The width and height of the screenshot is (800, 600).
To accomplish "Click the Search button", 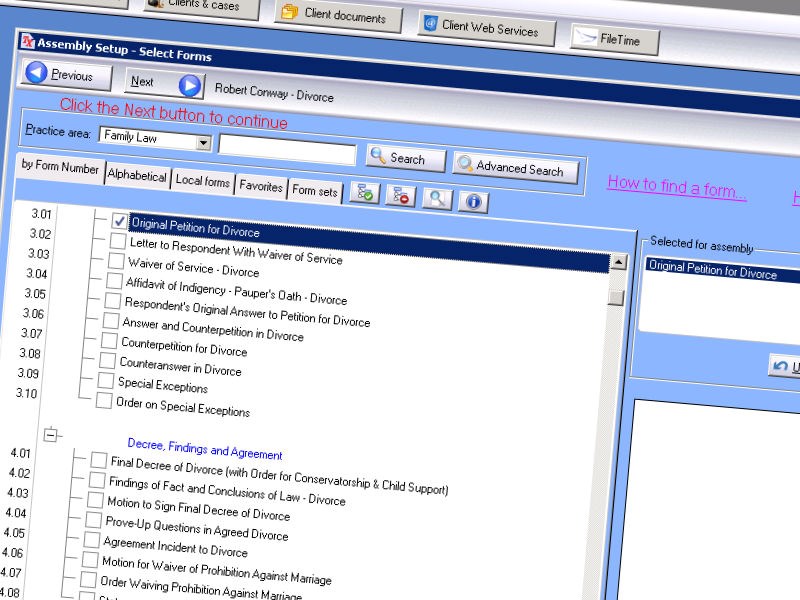I will point(406,158).
